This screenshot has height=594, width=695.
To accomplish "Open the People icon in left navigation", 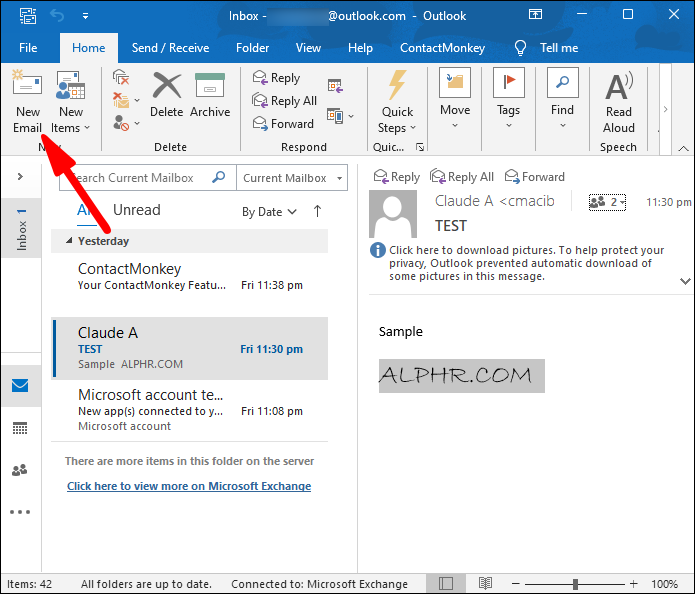I will pos(20,469).
